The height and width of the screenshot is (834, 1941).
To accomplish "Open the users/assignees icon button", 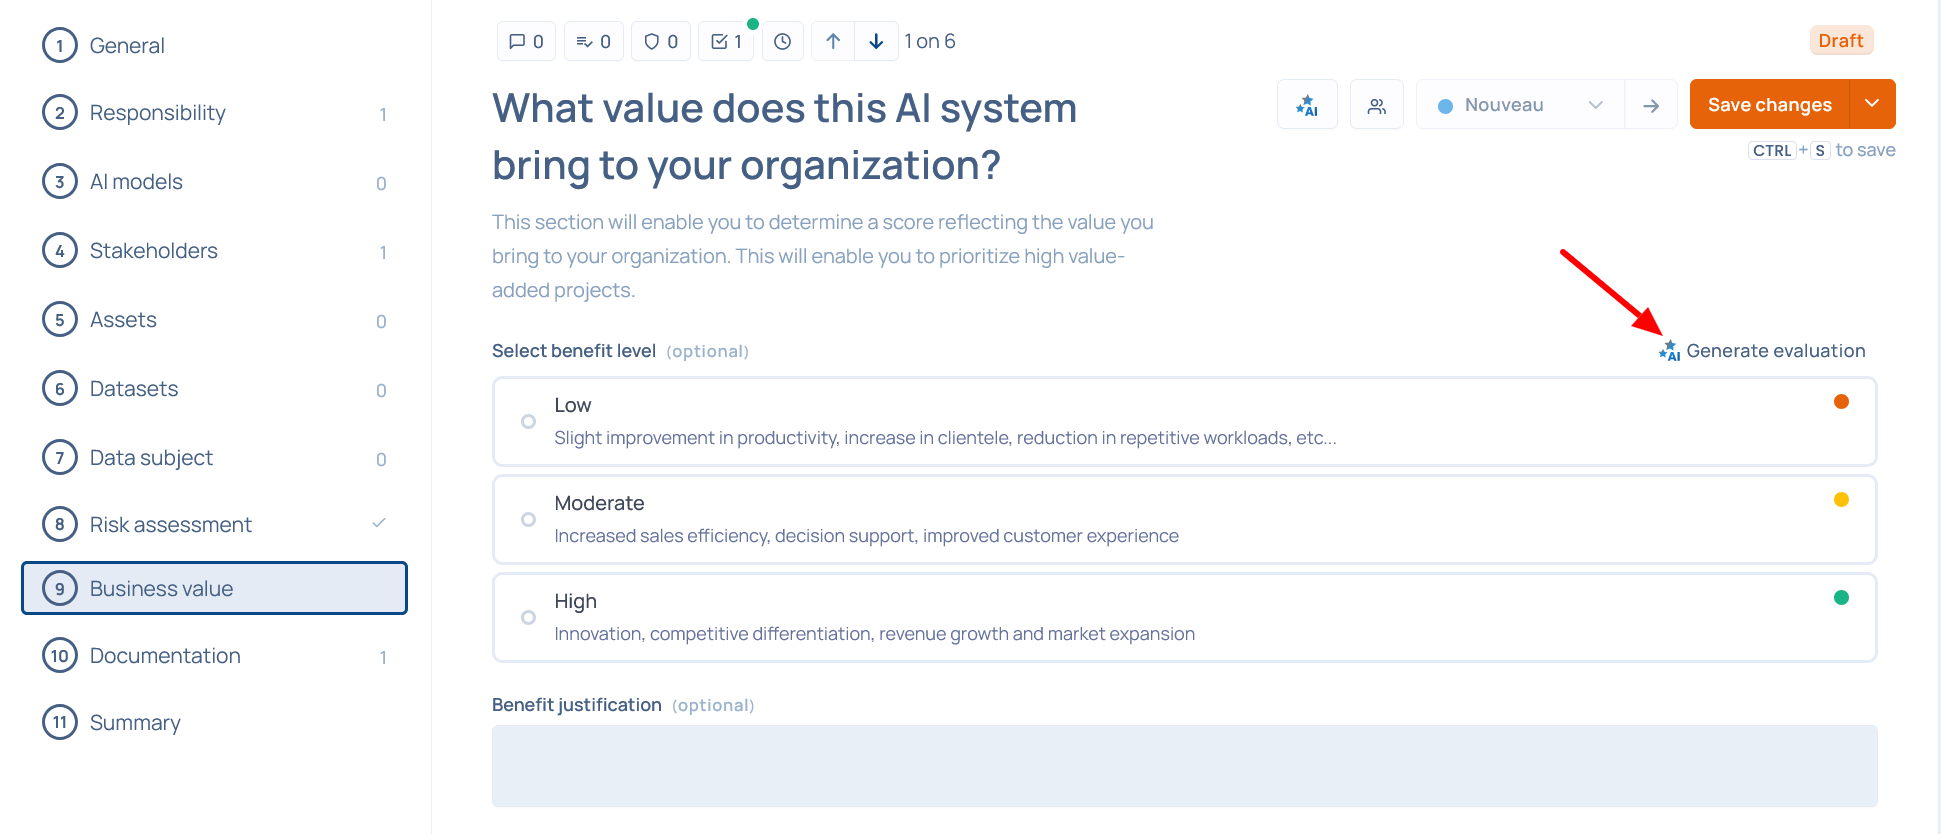I will click(1377, 105).
